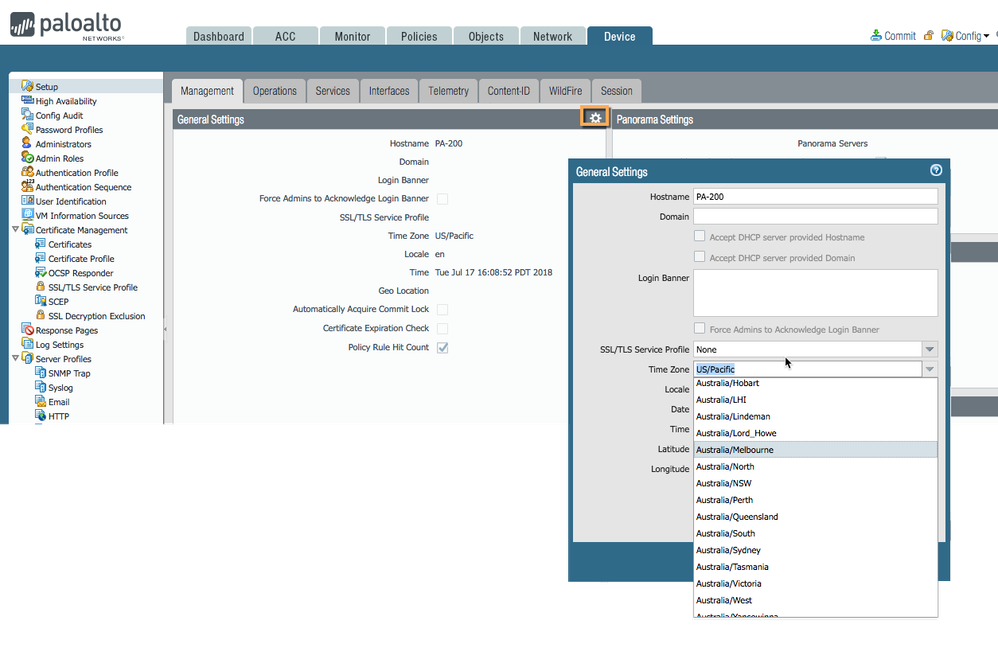Click Response Pages icon in sidebar
This screenshot has width=998, height=648.
tap(27, 329)
